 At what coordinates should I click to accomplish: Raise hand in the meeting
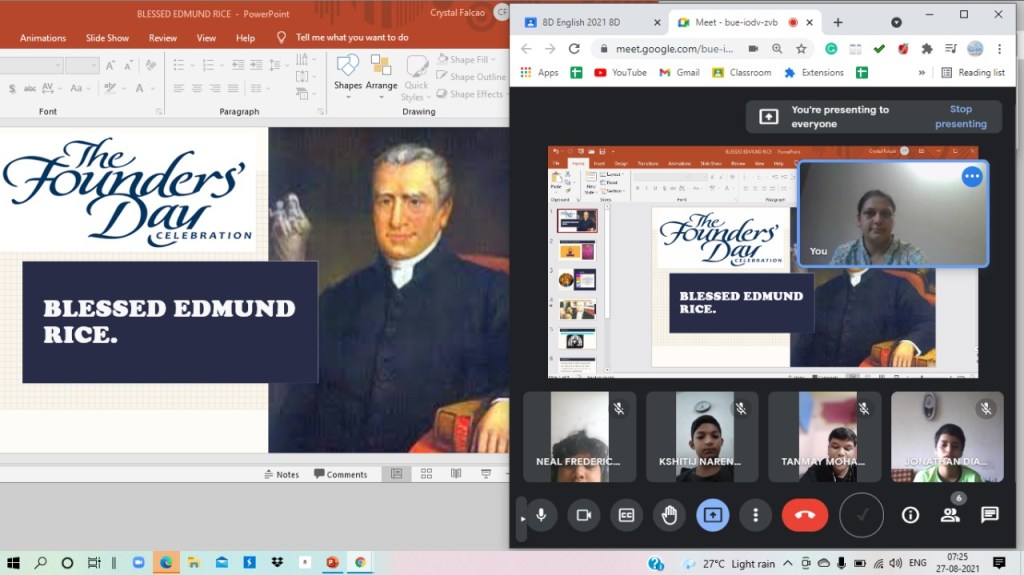[670, 515]
